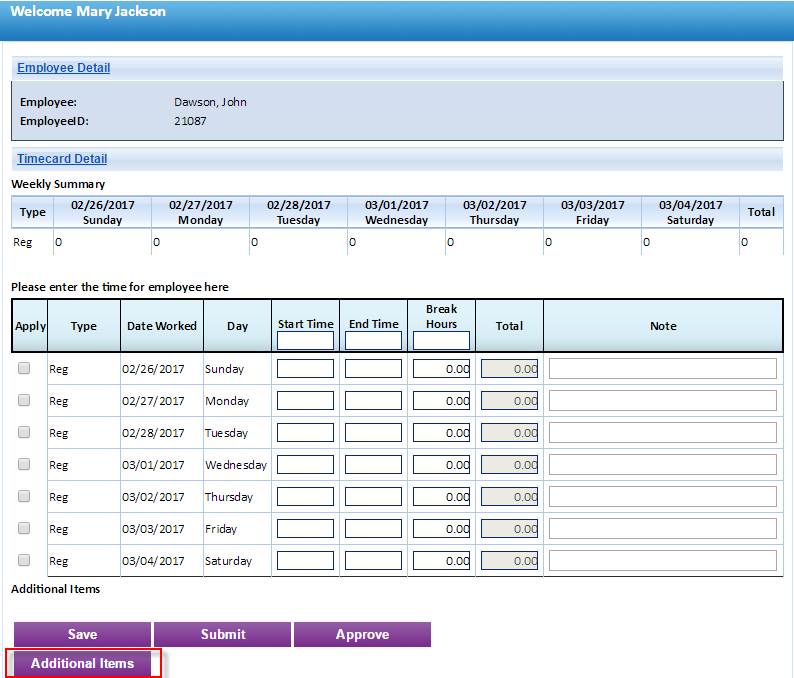Click the '03/01/2017 Wednesday' summary header
The image size is (794, 678).
coord(396,212)
